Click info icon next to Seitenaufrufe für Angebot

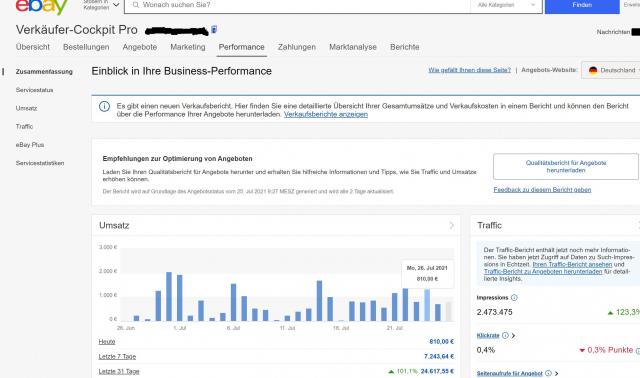pos(549,373)
